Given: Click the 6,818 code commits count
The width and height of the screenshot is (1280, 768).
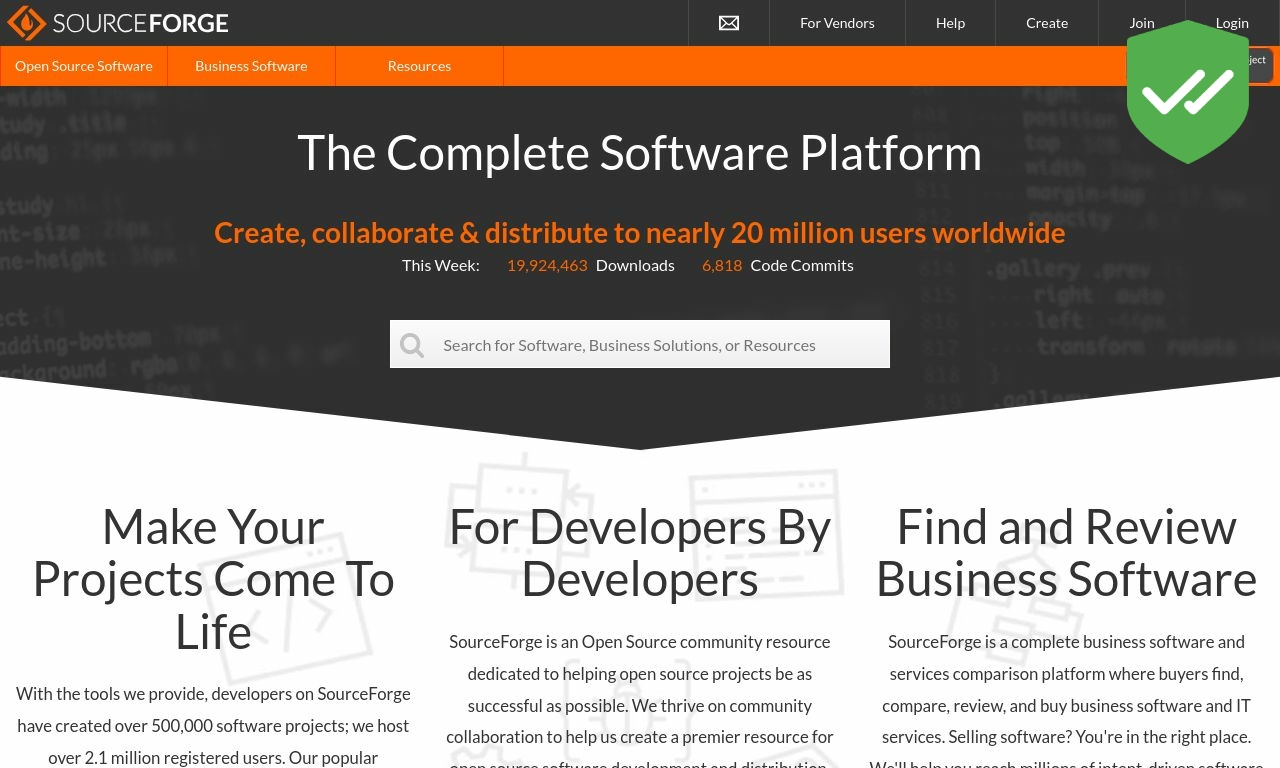Looking at the screenshot, I should click(x=722, y=265).
